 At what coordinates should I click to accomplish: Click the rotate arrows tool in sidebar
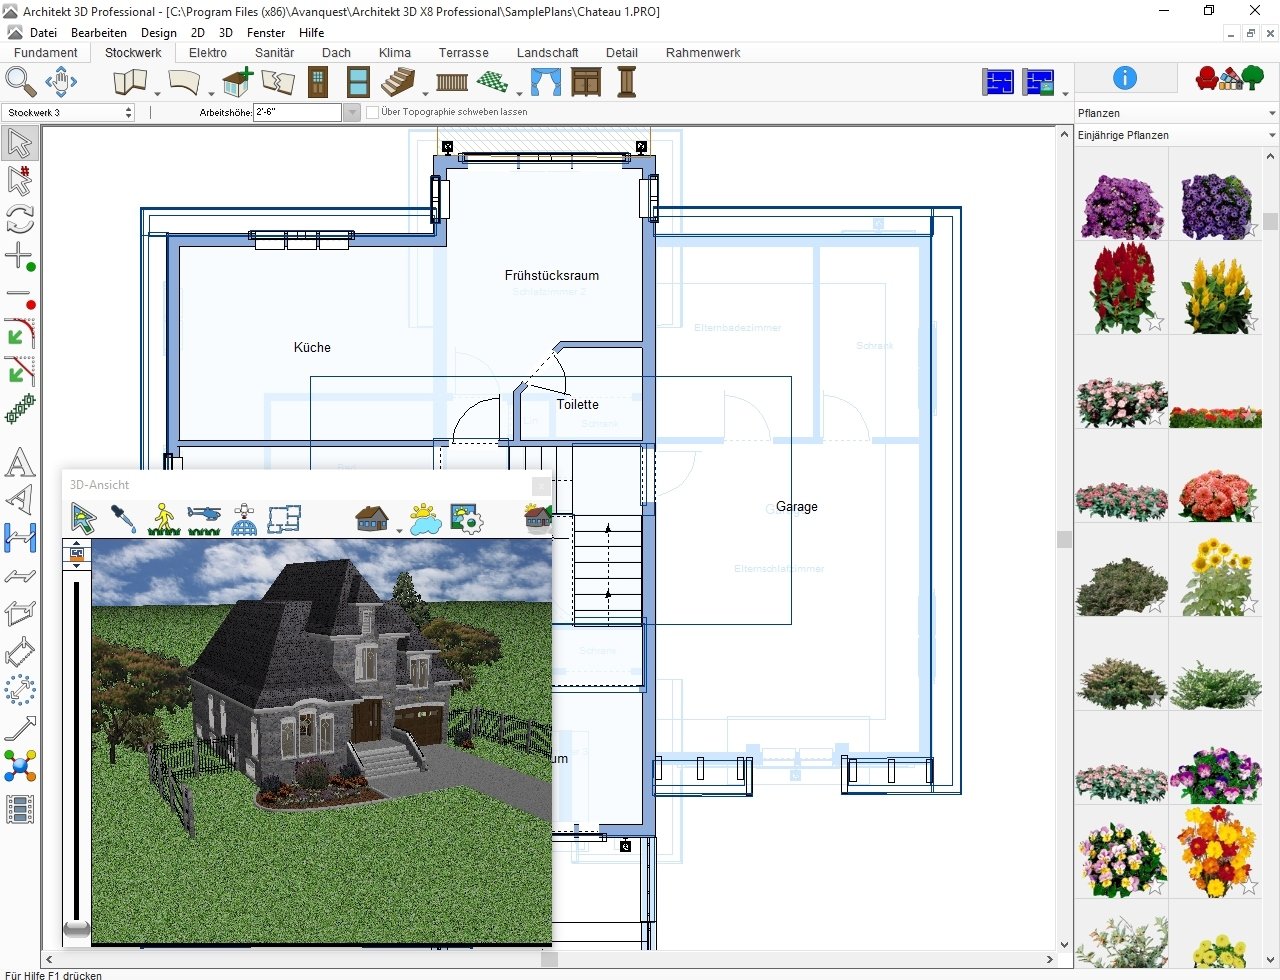[x=20, y=219]
